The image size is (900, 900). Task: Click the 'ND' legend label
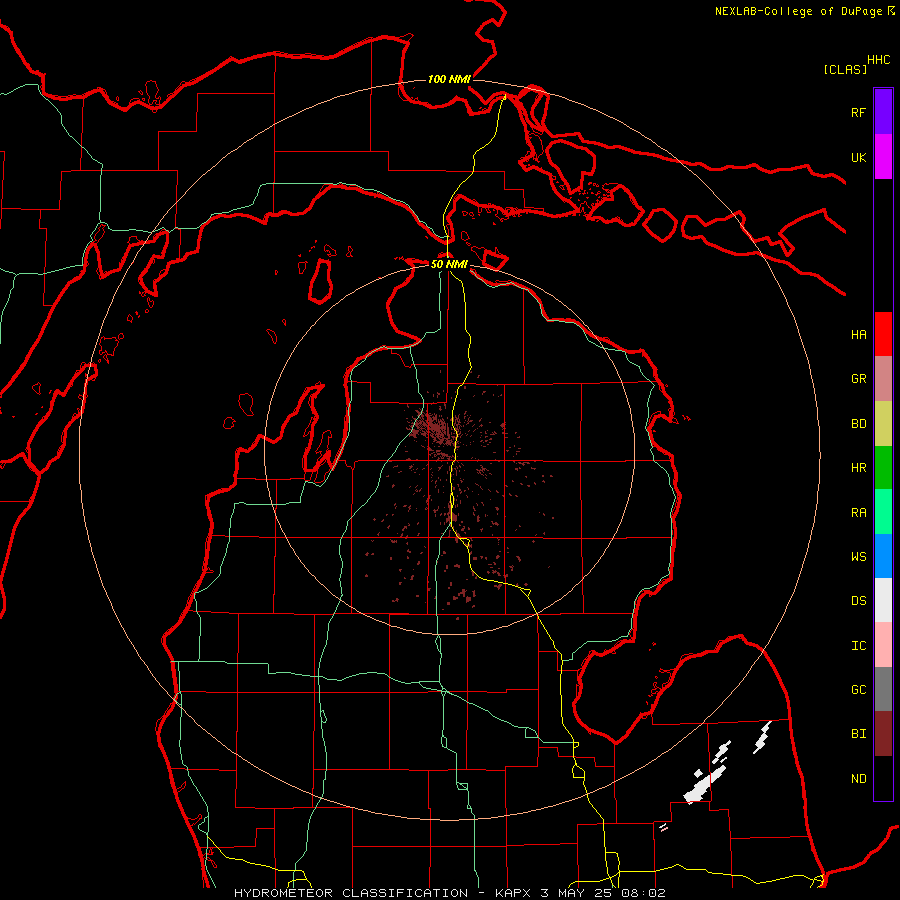(858, 779)
